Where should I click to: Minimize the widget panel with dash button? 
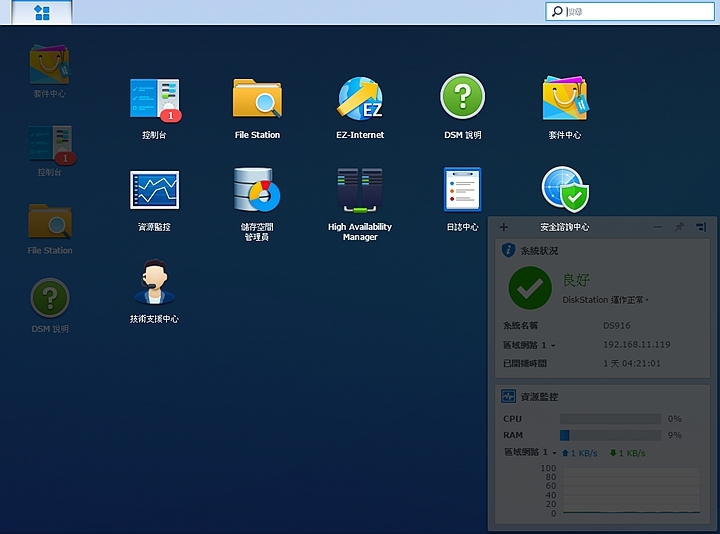[657, 227]
